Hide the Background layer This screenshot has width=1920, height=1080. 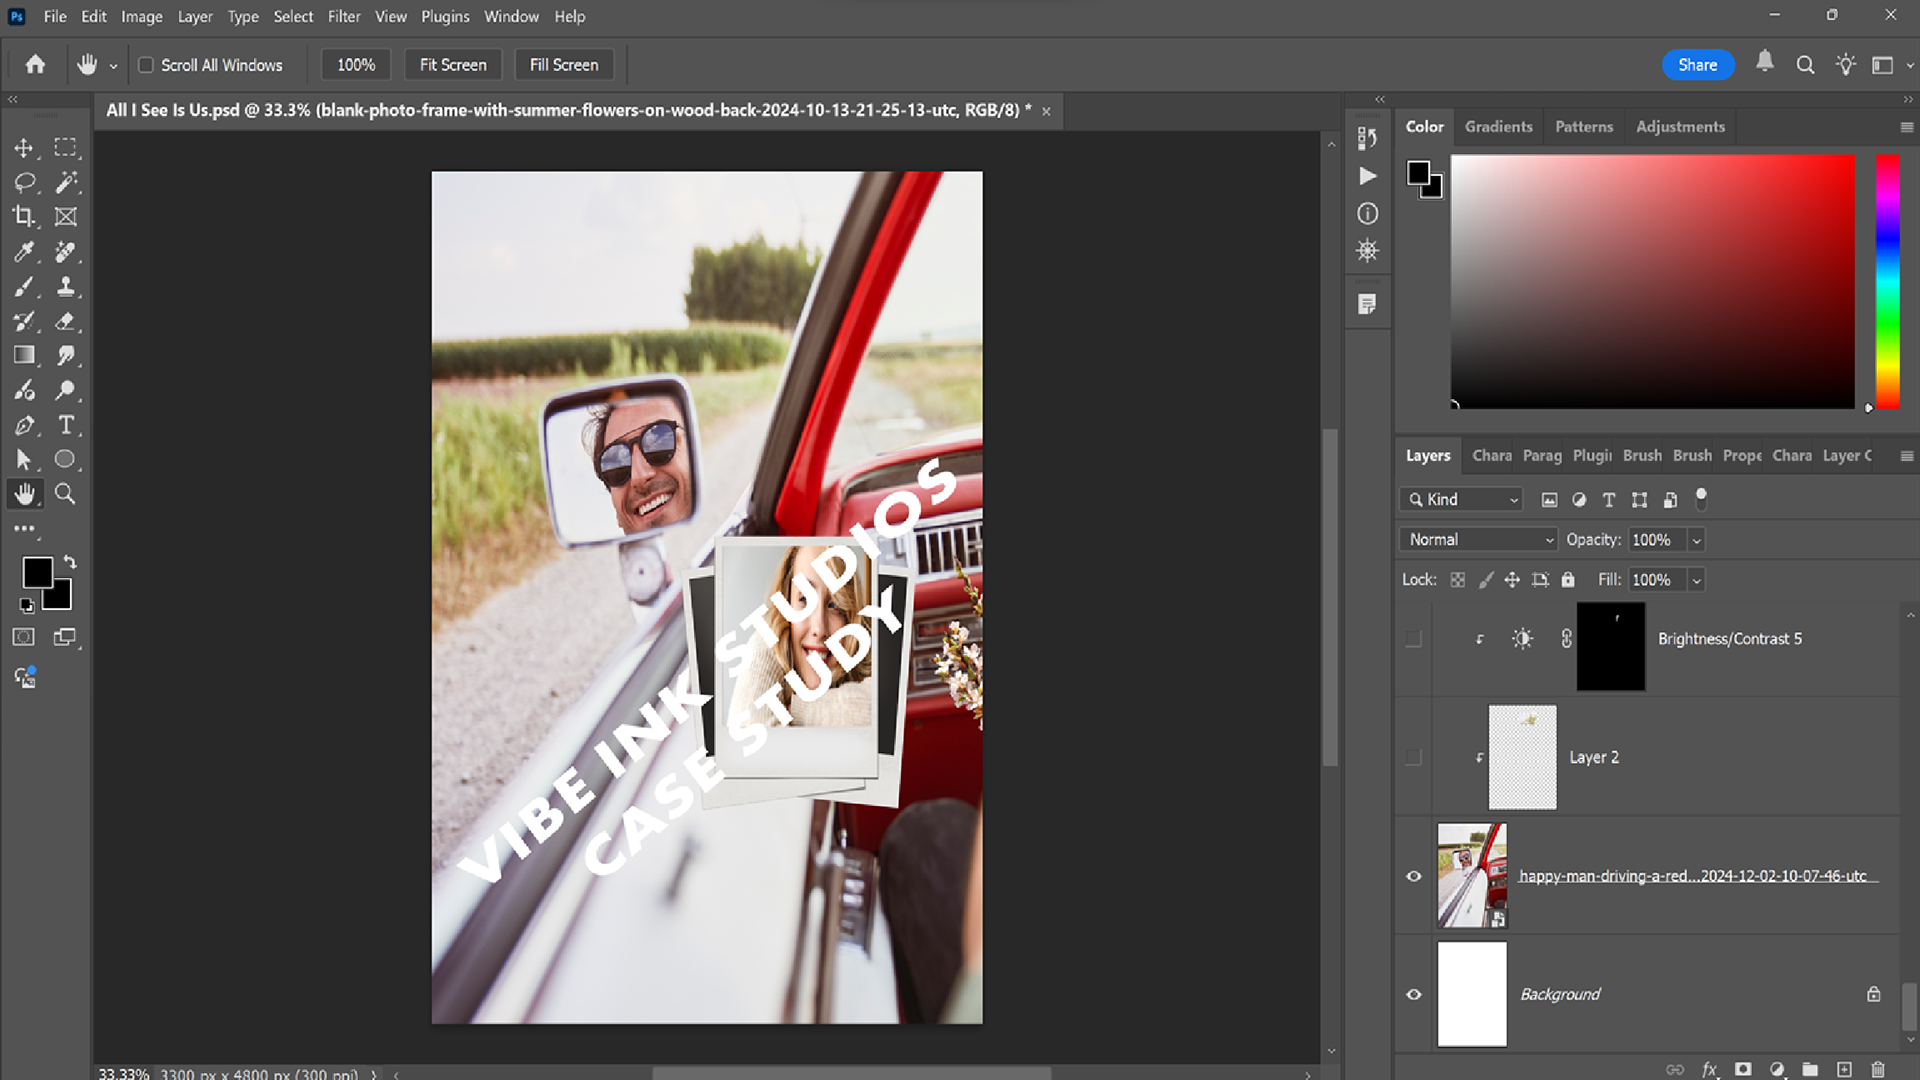coord(1414,994)
